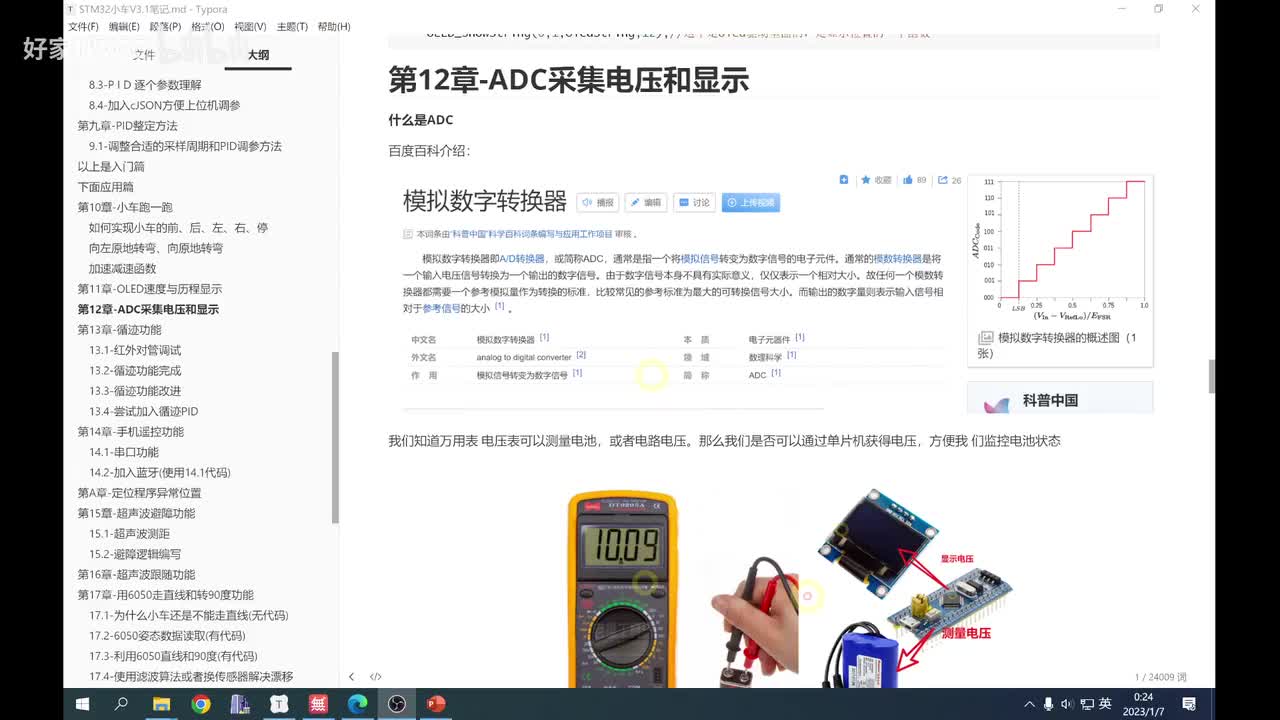Open 如何实现小车的前、后、左、右、停
The width and height of the screenshot is (1280, 720).
pos(178,228)
